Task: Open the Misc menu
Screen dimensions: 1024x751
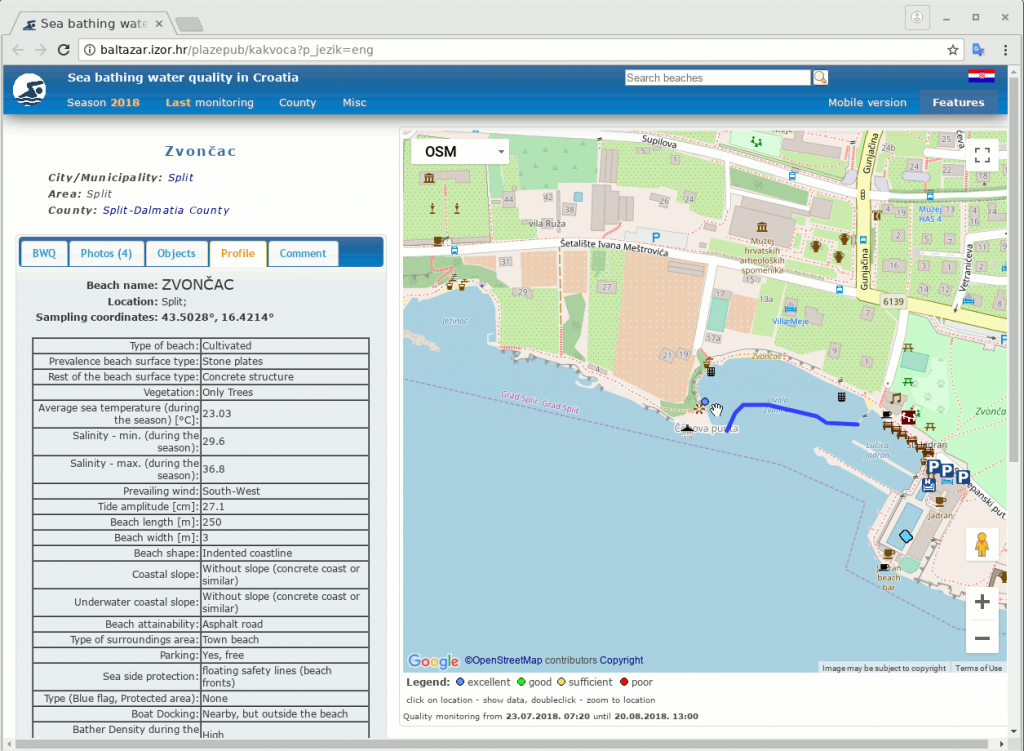Action: tap(354, 103)
